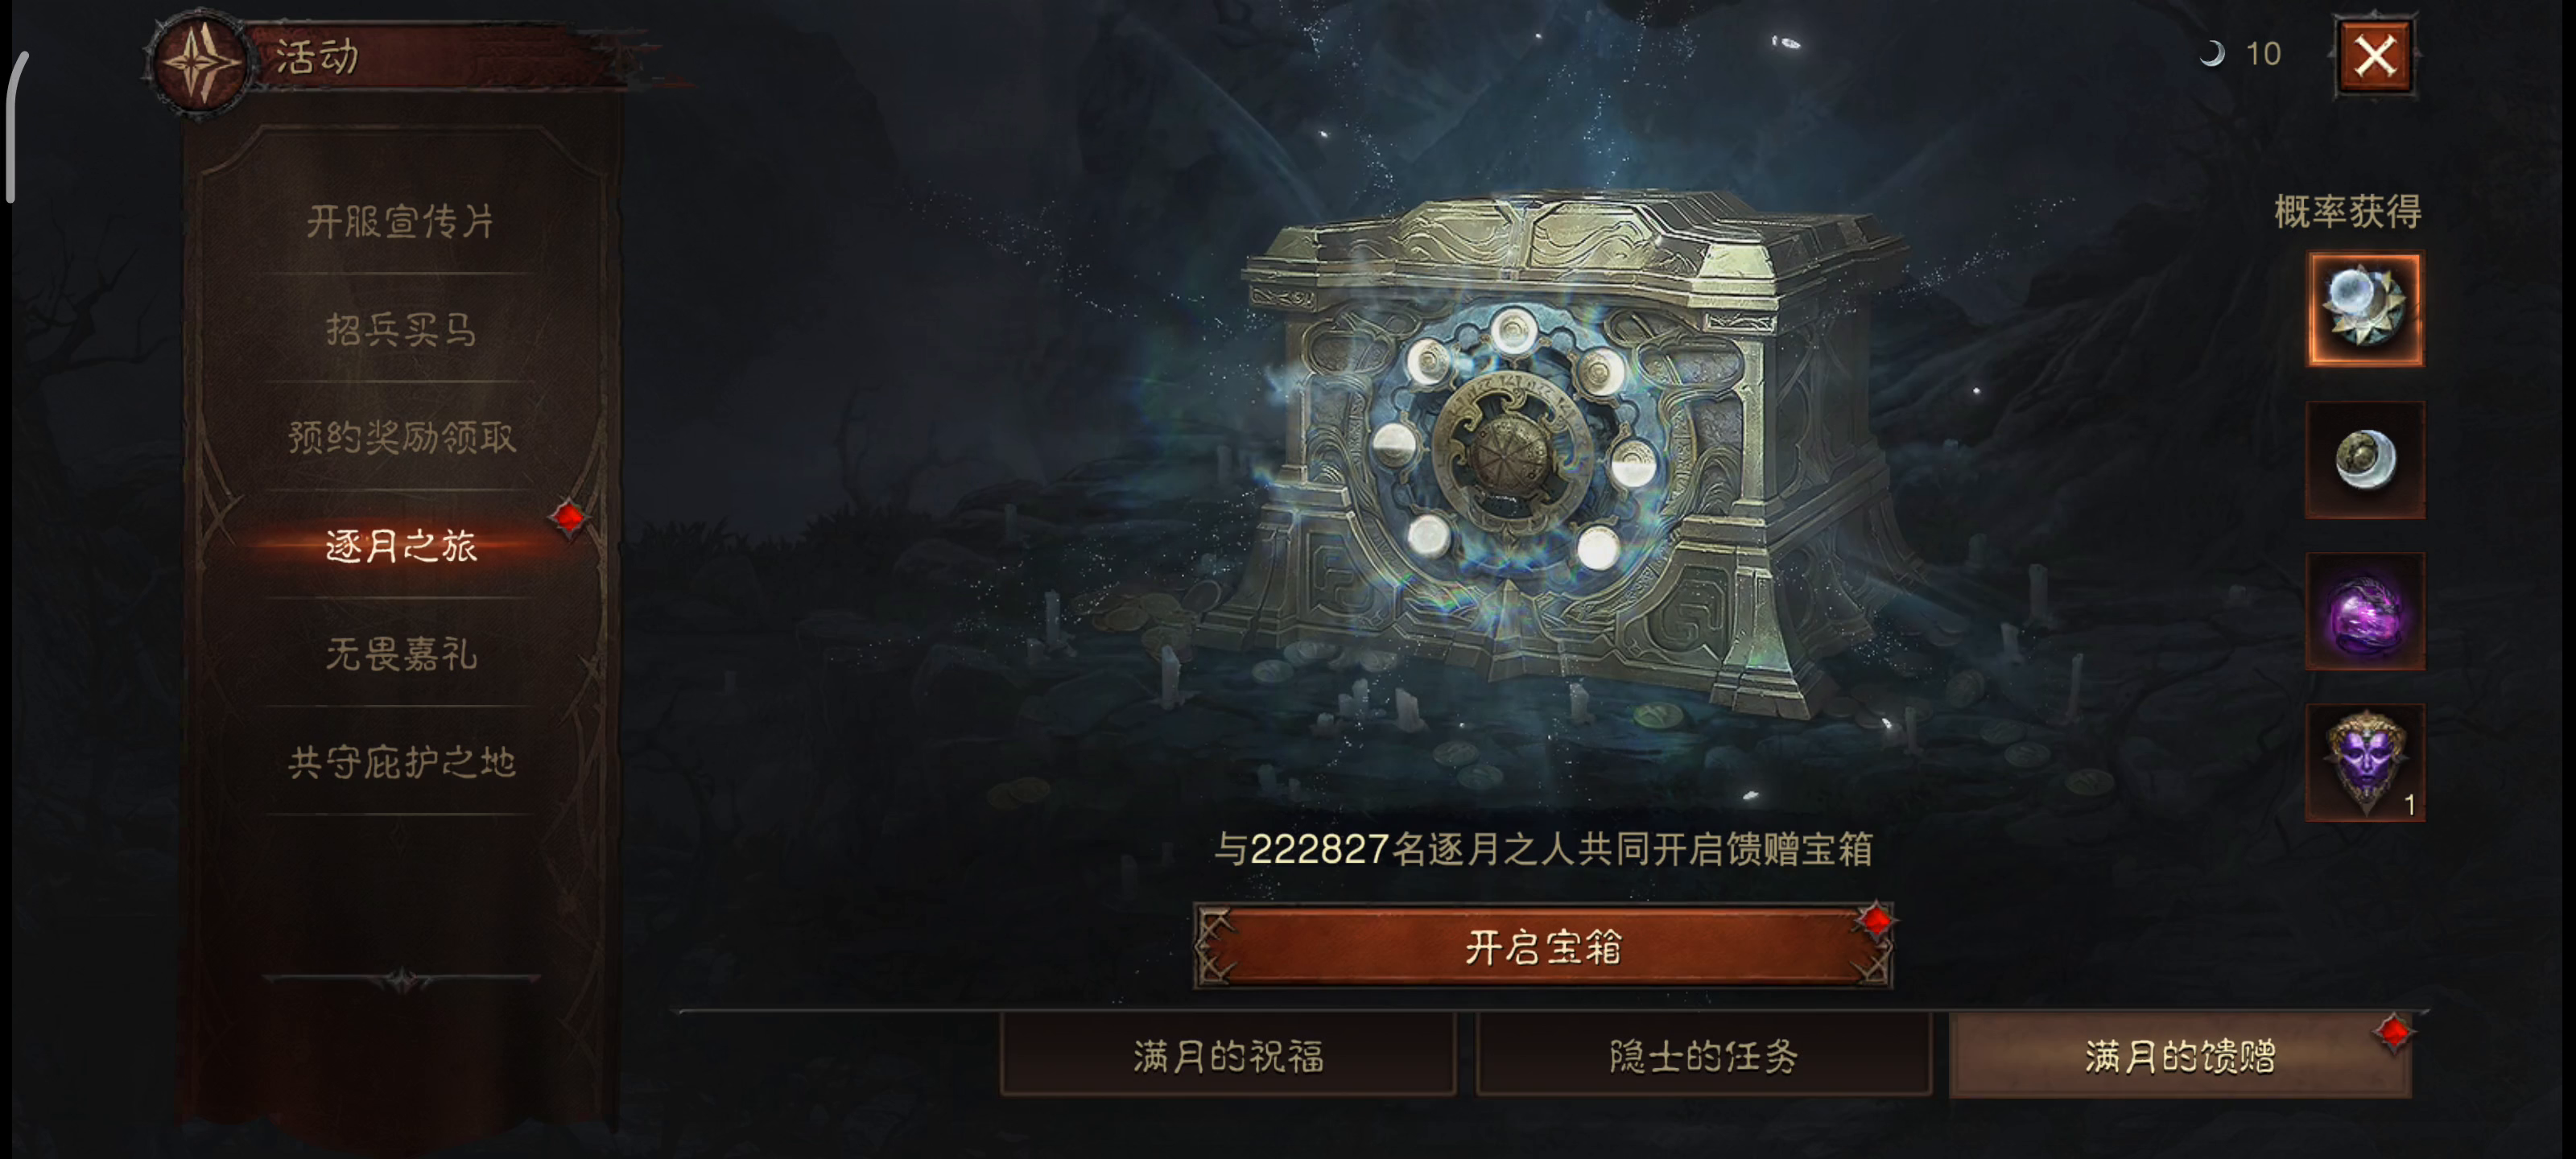Go to 无畏嘉礼 event
The height and width of the screenshot is (1159, 2576).
pos(400,654)
